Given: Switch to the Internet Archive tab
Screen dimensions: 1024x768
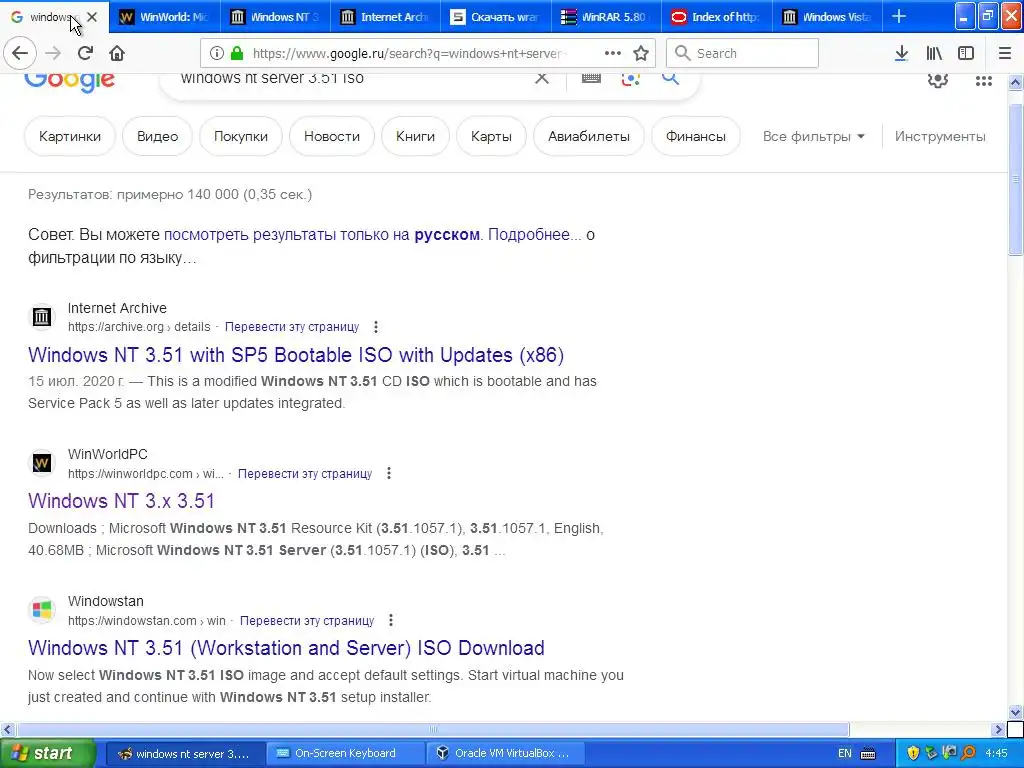Looking at the screenshot, I should tap(385, 17).
